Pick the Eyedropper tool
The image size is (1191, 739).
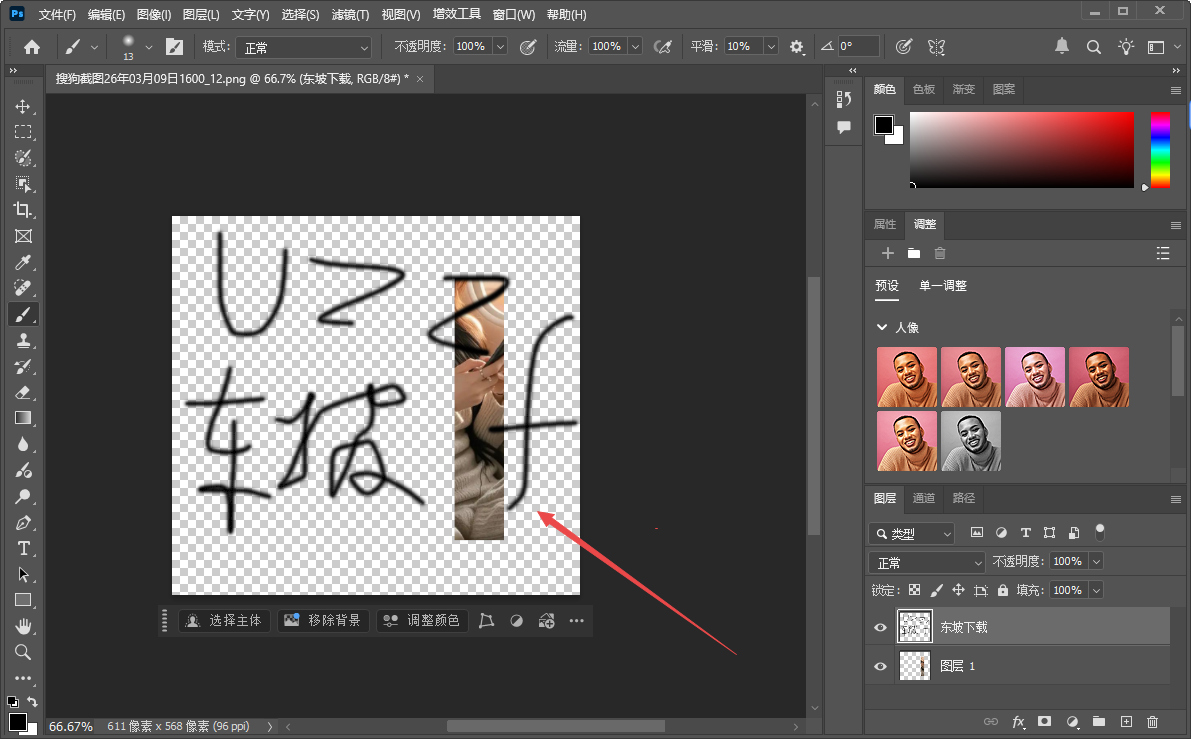[x=23, y=262]
